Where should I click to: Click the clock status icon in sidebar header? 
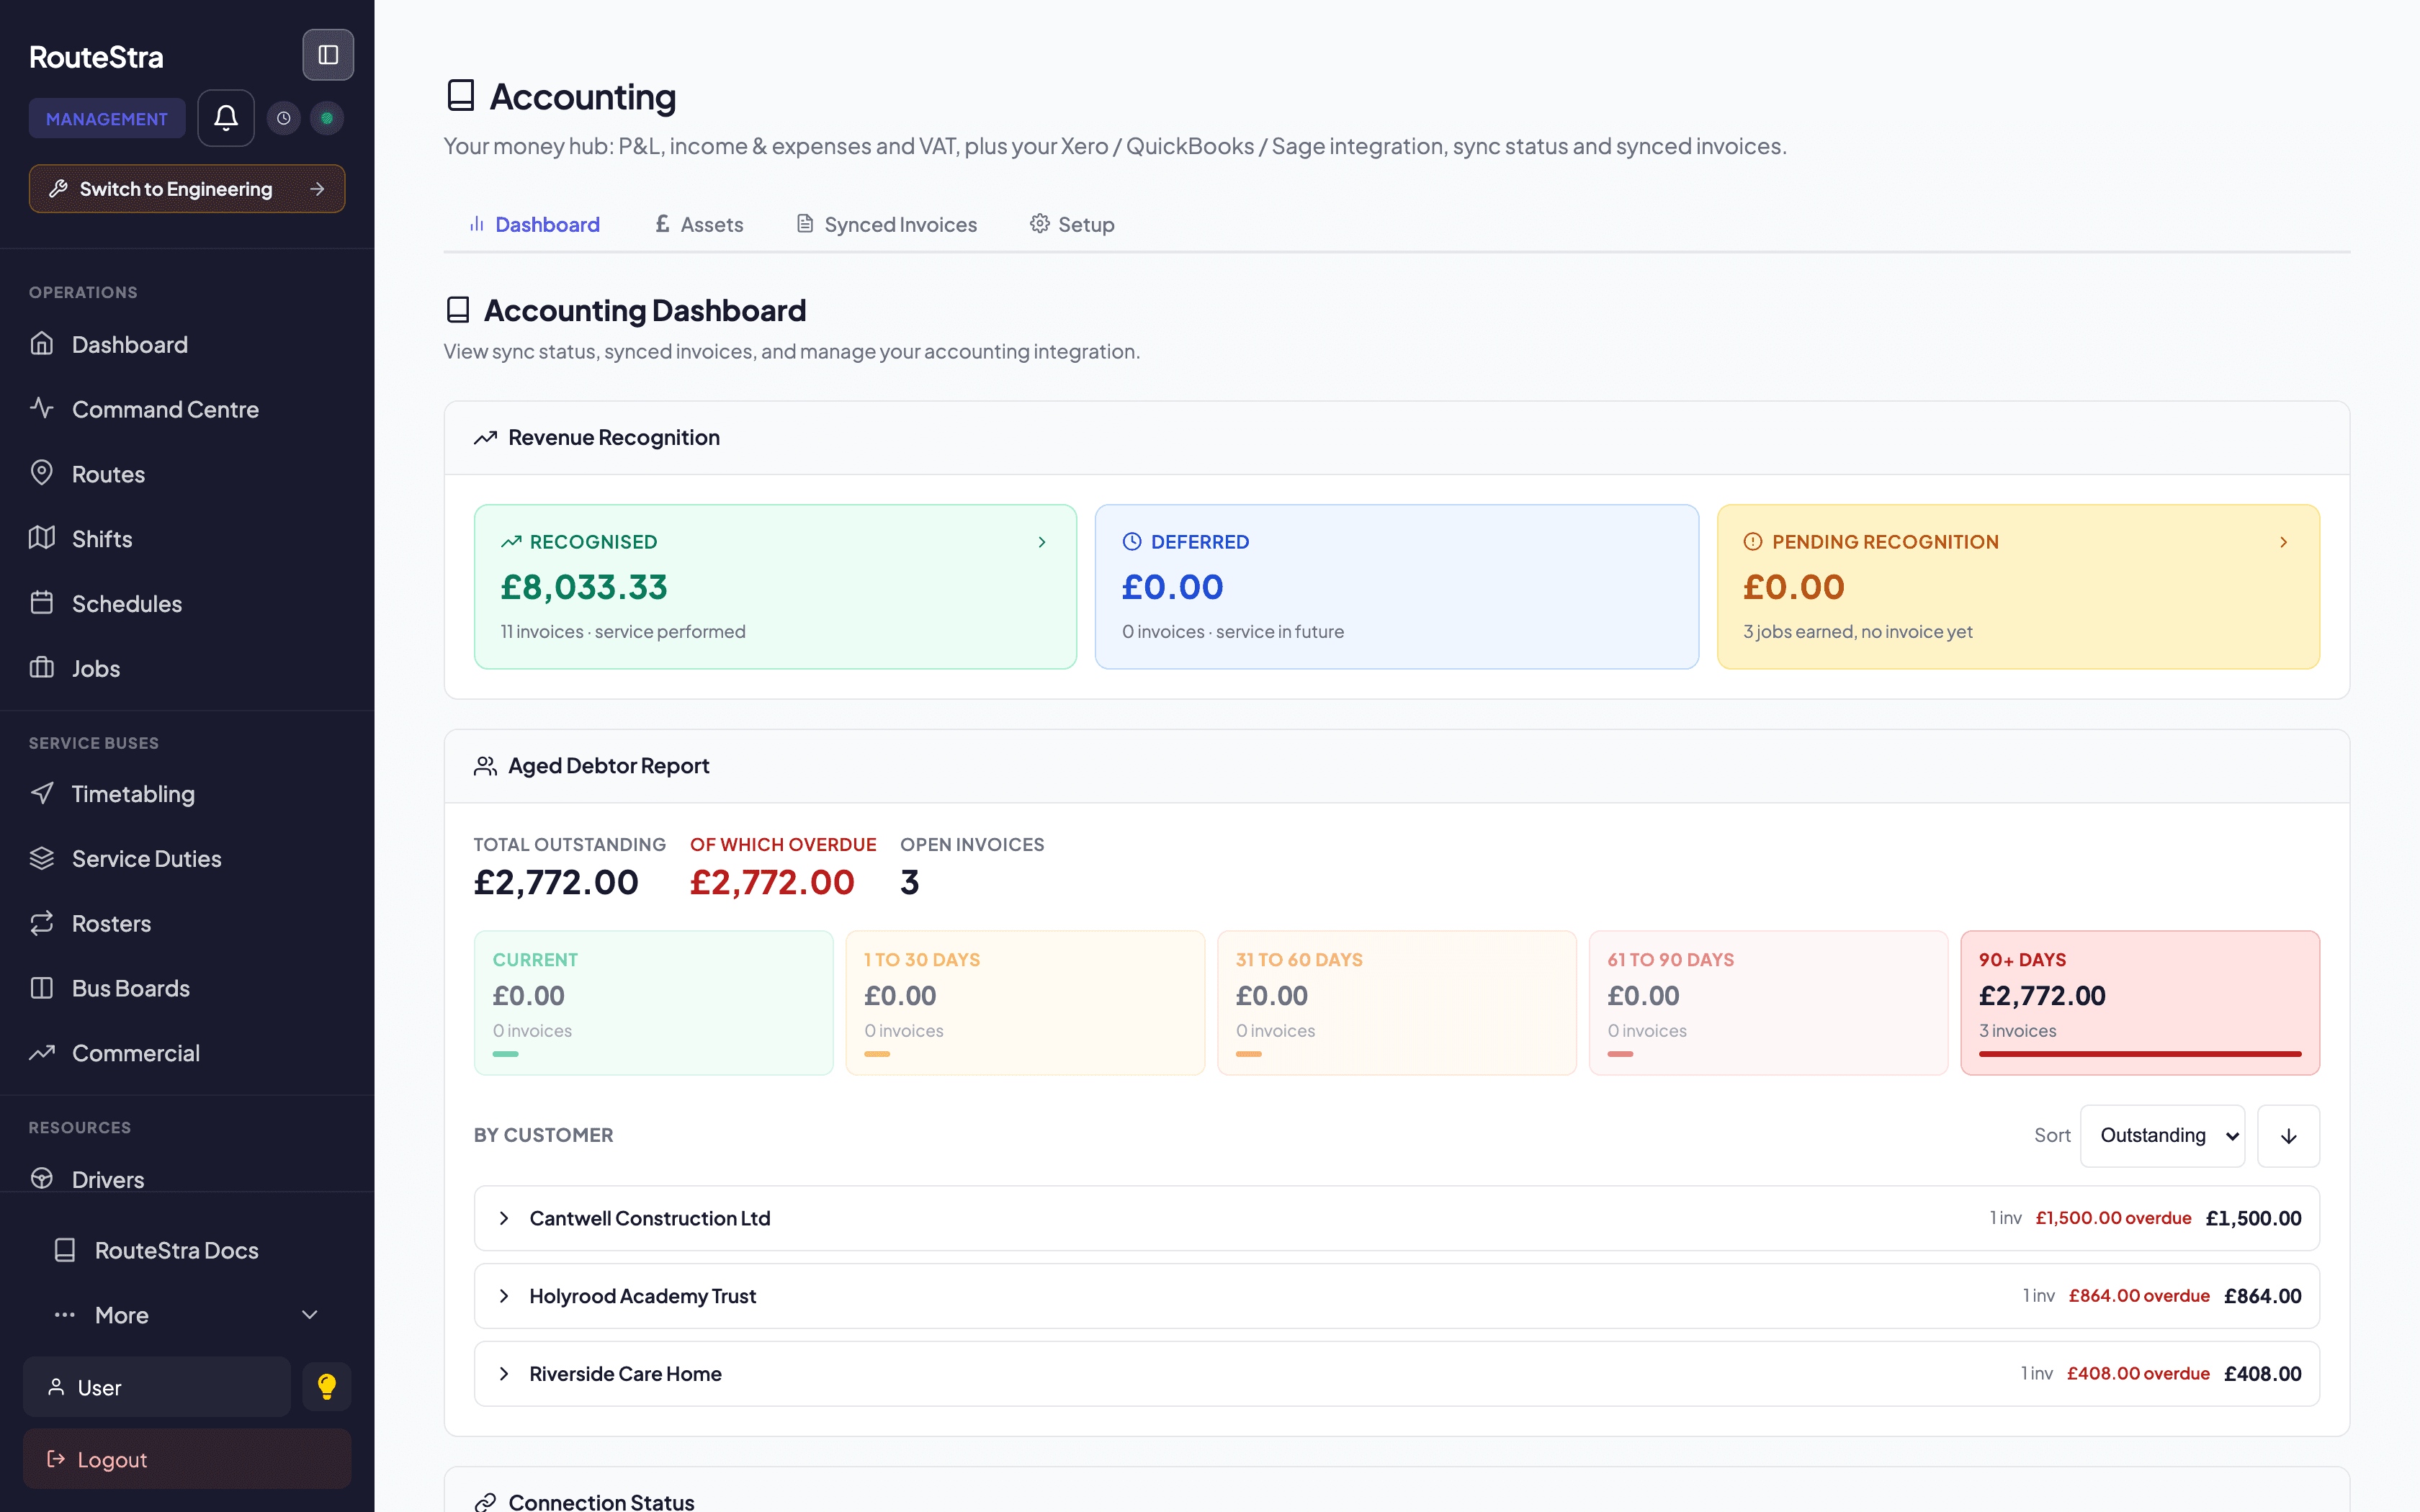coord(284,118)
